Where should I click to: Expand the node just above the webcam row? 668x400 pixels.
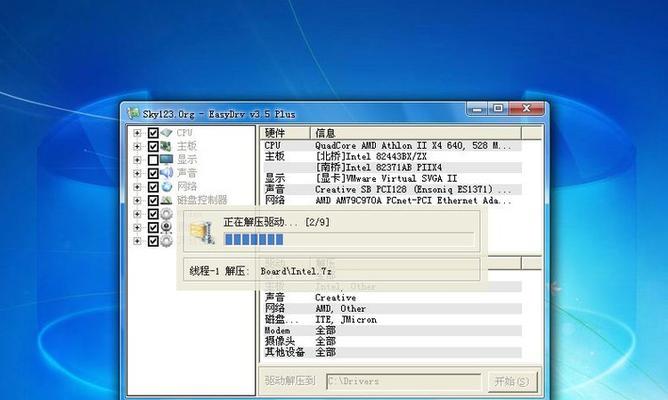[137, 214]
